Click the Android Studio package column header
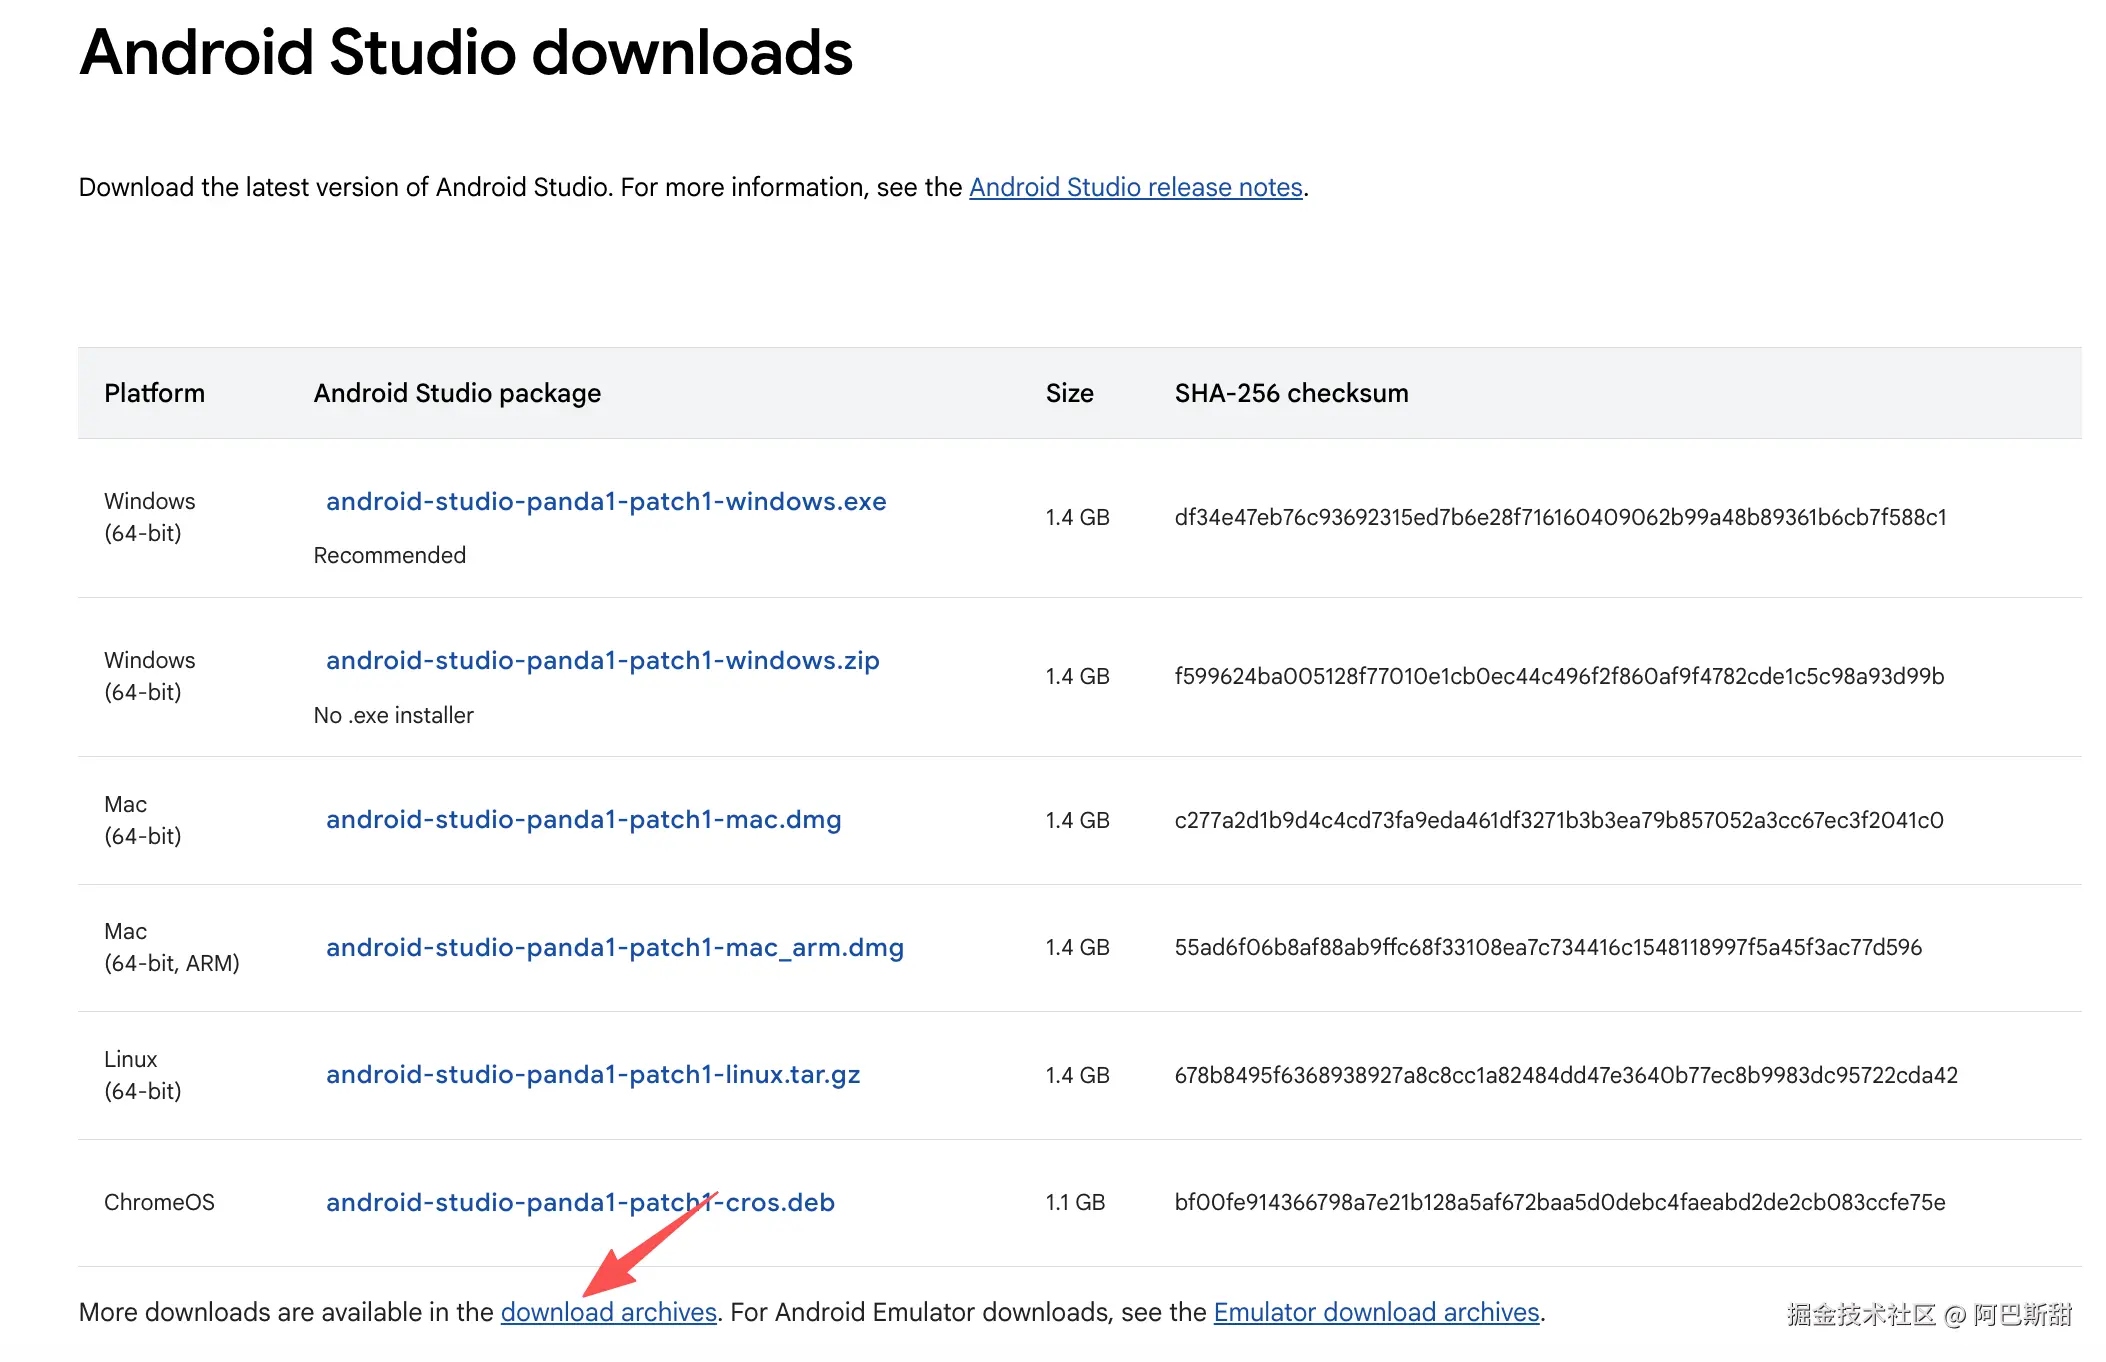Viewport: 2106px width, 1362px height. (457, 393)
